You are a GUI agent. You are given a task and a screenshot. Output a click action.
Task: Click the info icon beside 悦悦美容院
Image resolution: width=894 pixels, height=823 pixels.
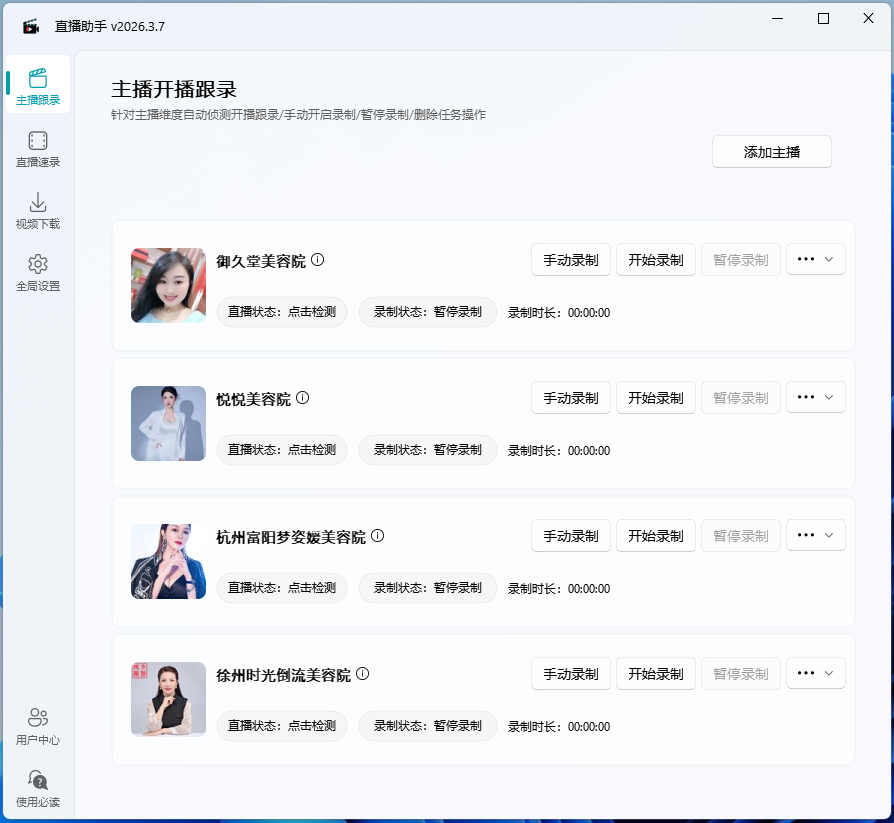pyautogui.click(x=302, y=397)
